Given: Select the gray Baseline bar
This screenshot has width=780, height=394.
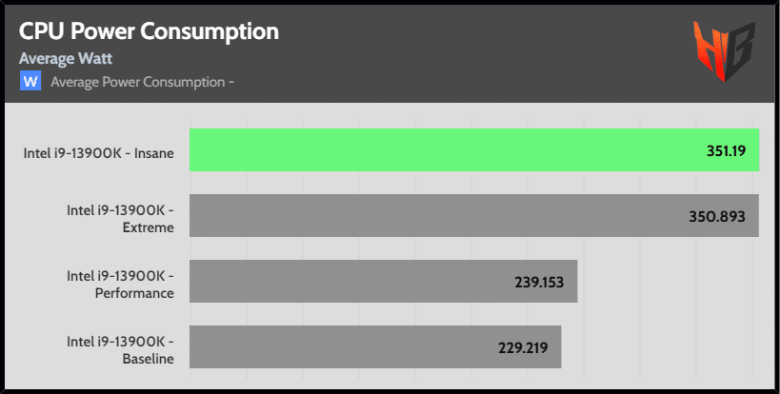Looking at the screenshot, I should coord(375,347).
